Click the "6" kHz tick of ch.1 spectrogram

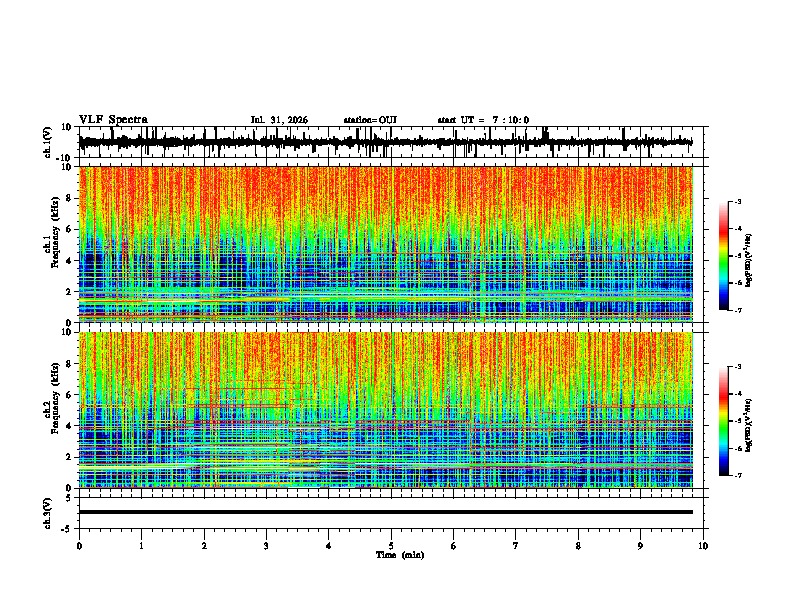click(69, 229)
